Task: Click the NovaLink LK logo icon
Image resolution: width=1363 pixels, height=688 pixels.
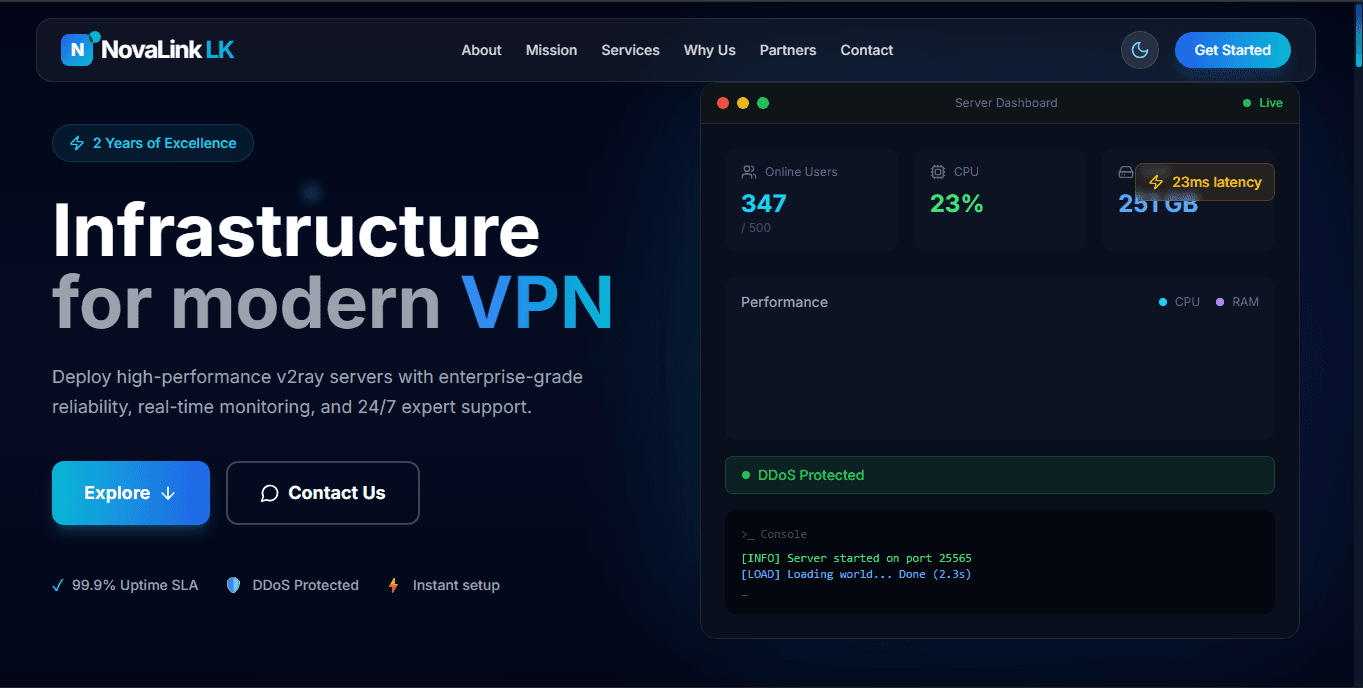Action: (x=78, y=50)
